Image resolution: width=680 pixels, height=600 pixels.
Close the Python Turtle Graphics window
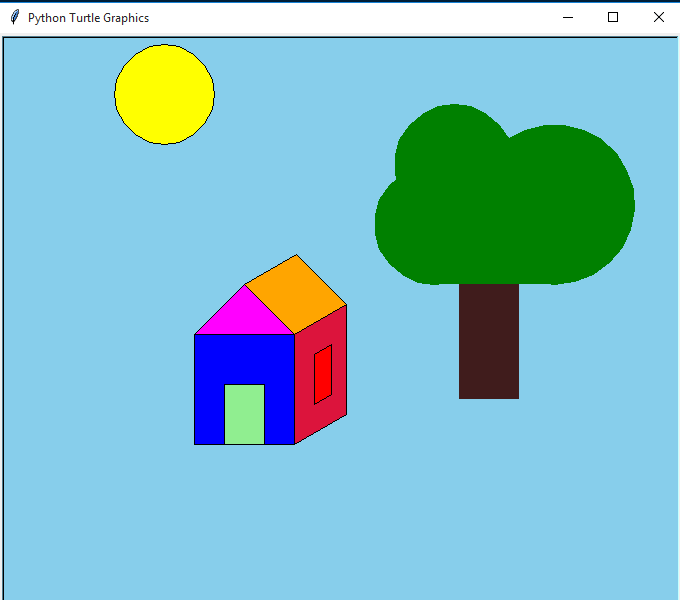coord(658,17)
